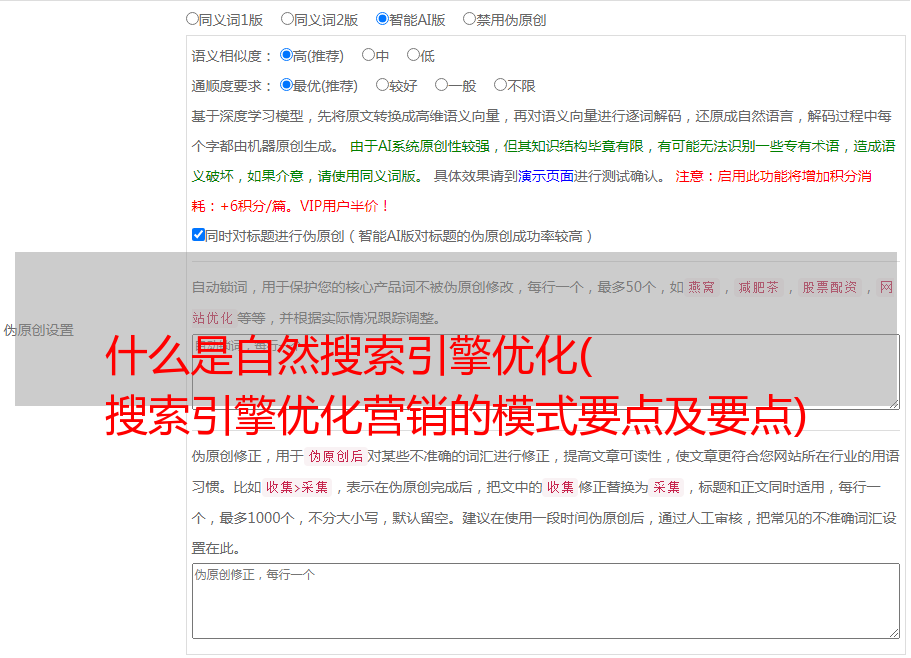Image resolution: width=911 pixels, height=658 pixels.
Task: Set 语义相似度 to 低
Action: (413, 55)
